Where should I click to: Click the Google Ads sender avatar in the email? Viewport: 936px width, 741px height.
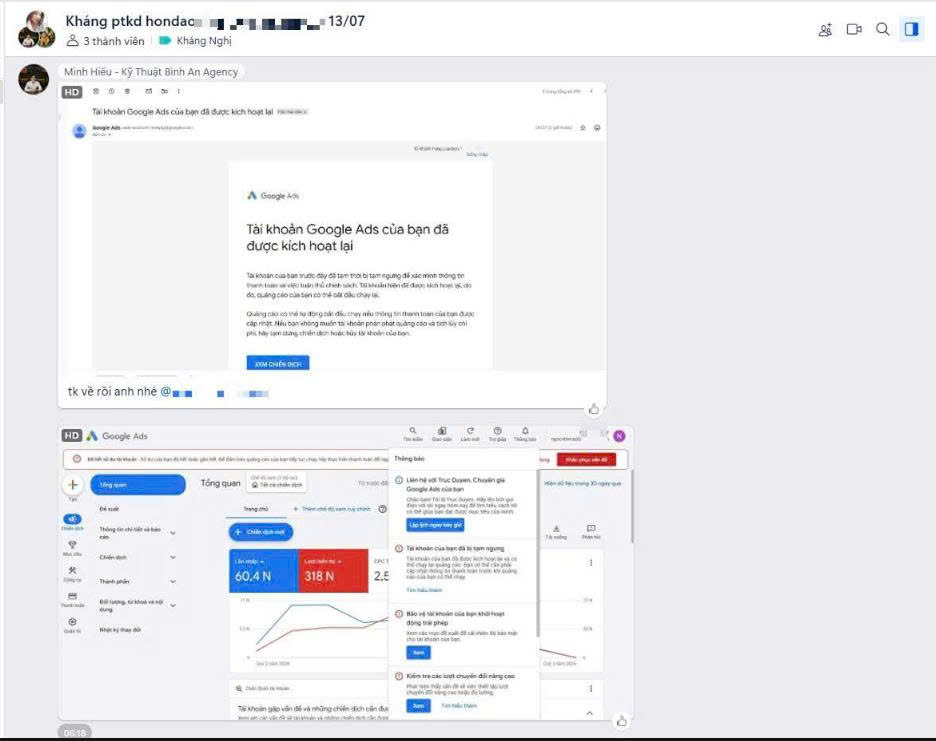[79, 131]
